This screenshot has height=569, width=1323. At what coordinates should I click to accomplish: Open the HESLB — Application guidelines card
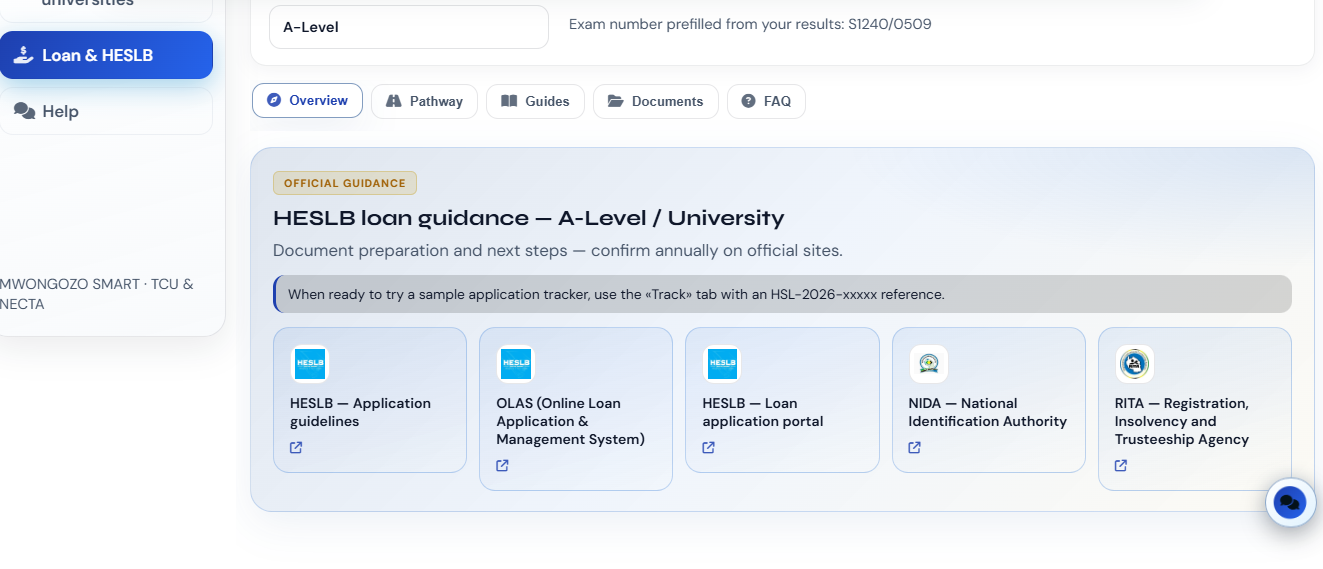370,400
